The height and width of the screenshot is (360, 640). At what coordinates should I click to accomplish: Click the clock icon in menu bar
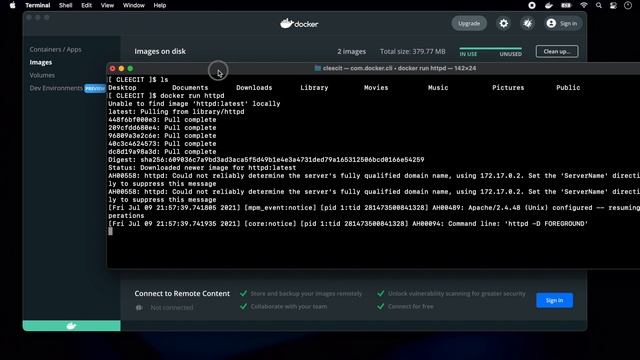click(628, 5)
